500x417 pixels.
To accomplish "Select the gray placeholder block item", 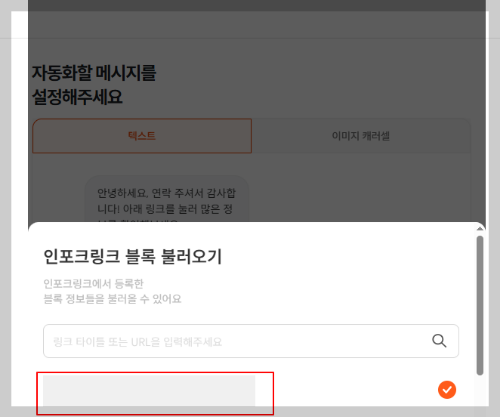I will pyautogui.click(x=149, y=391).
